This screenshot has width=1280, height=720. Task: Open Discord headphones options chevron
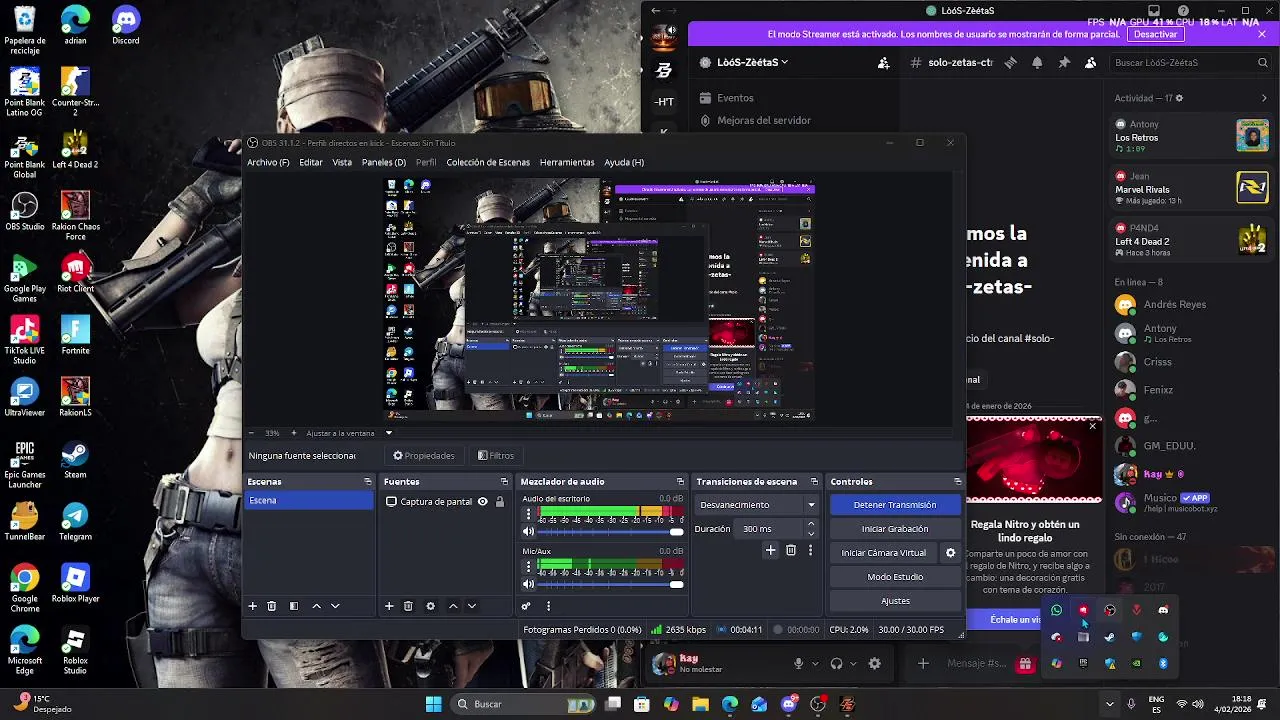click(853, 663)
